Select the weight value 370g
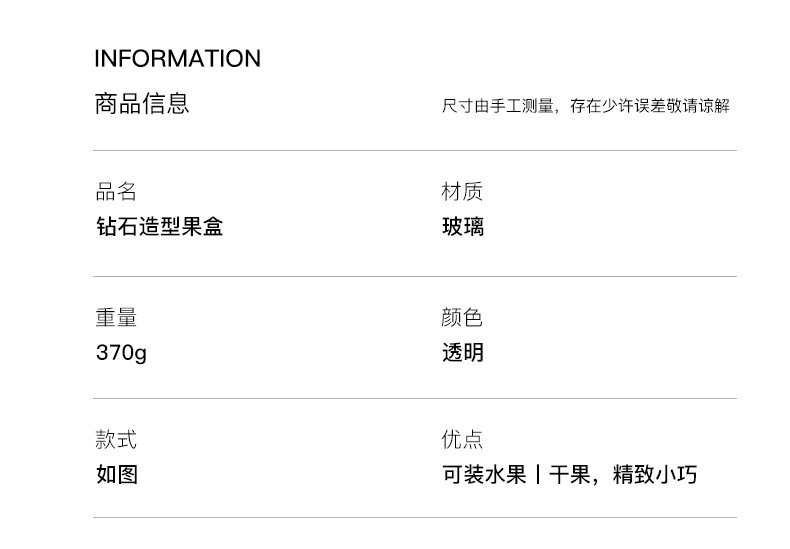Screen dimensions: 790x549 121,353
